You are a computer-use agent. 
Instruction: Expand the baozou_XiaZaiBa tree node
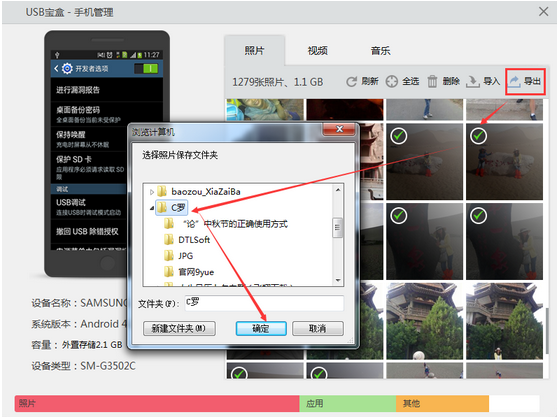click(152, 192)
